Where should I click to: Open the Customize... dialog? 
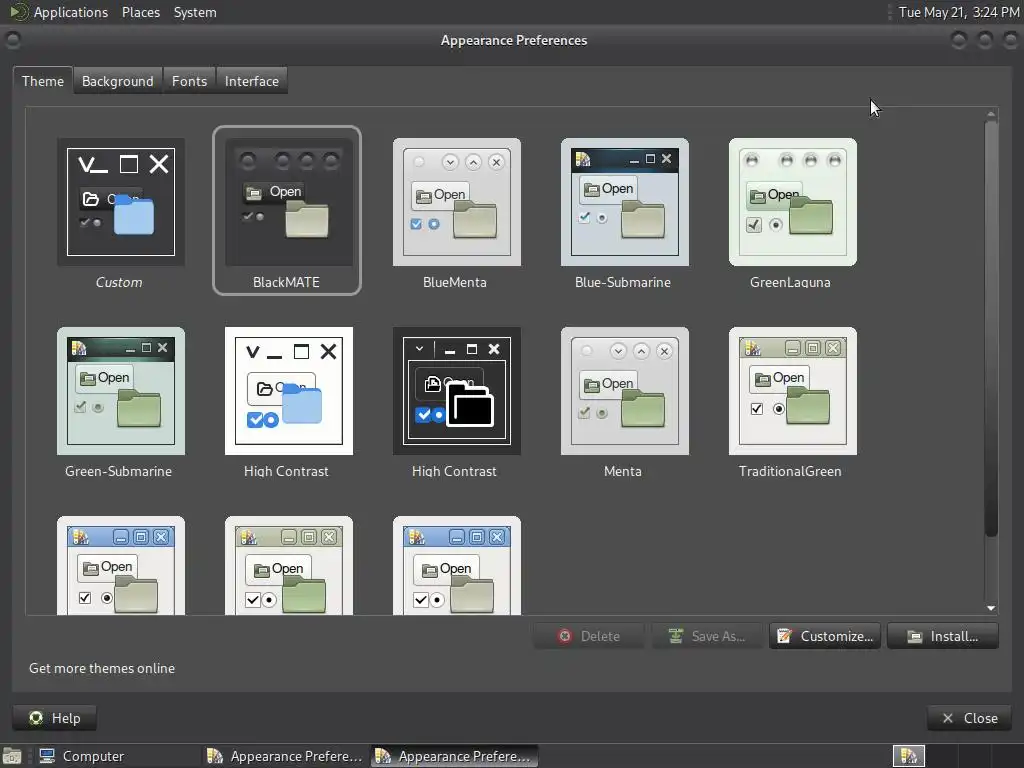[825, 636]
